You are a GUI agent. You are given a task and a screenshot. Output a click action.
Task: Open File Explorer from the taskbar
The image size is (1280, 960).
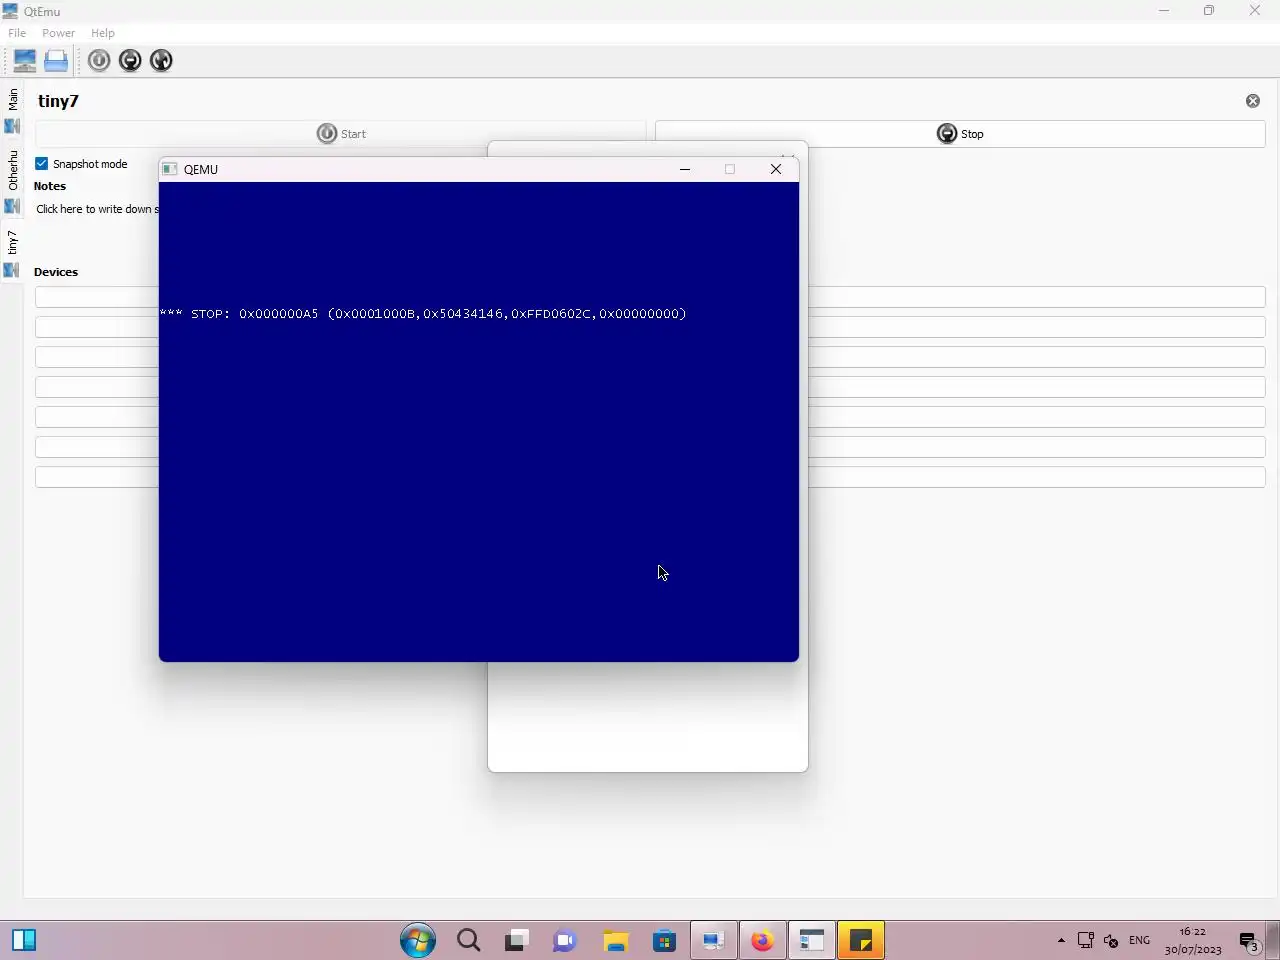(x=615, y=940)
